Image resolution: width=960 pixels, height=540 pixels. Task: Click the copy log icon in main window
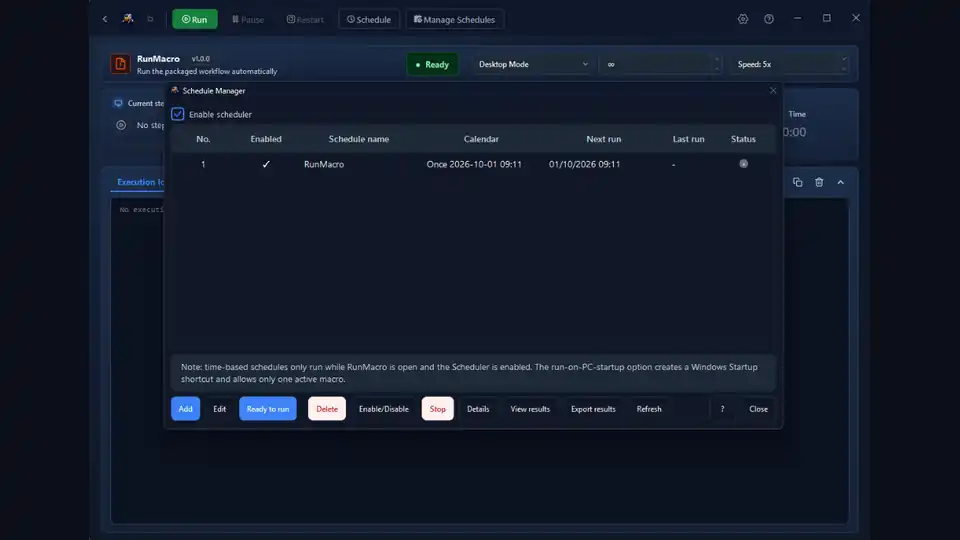[797, 182]
